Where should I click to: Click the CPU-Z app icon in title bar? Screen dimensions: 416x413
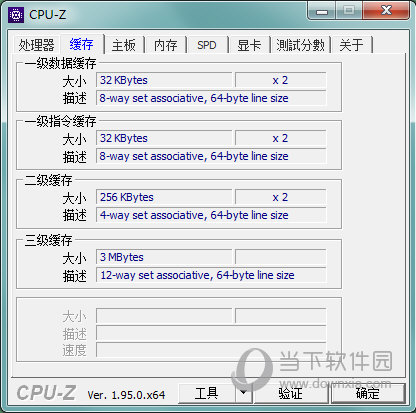pyautogui.click(x=16, y=15)
